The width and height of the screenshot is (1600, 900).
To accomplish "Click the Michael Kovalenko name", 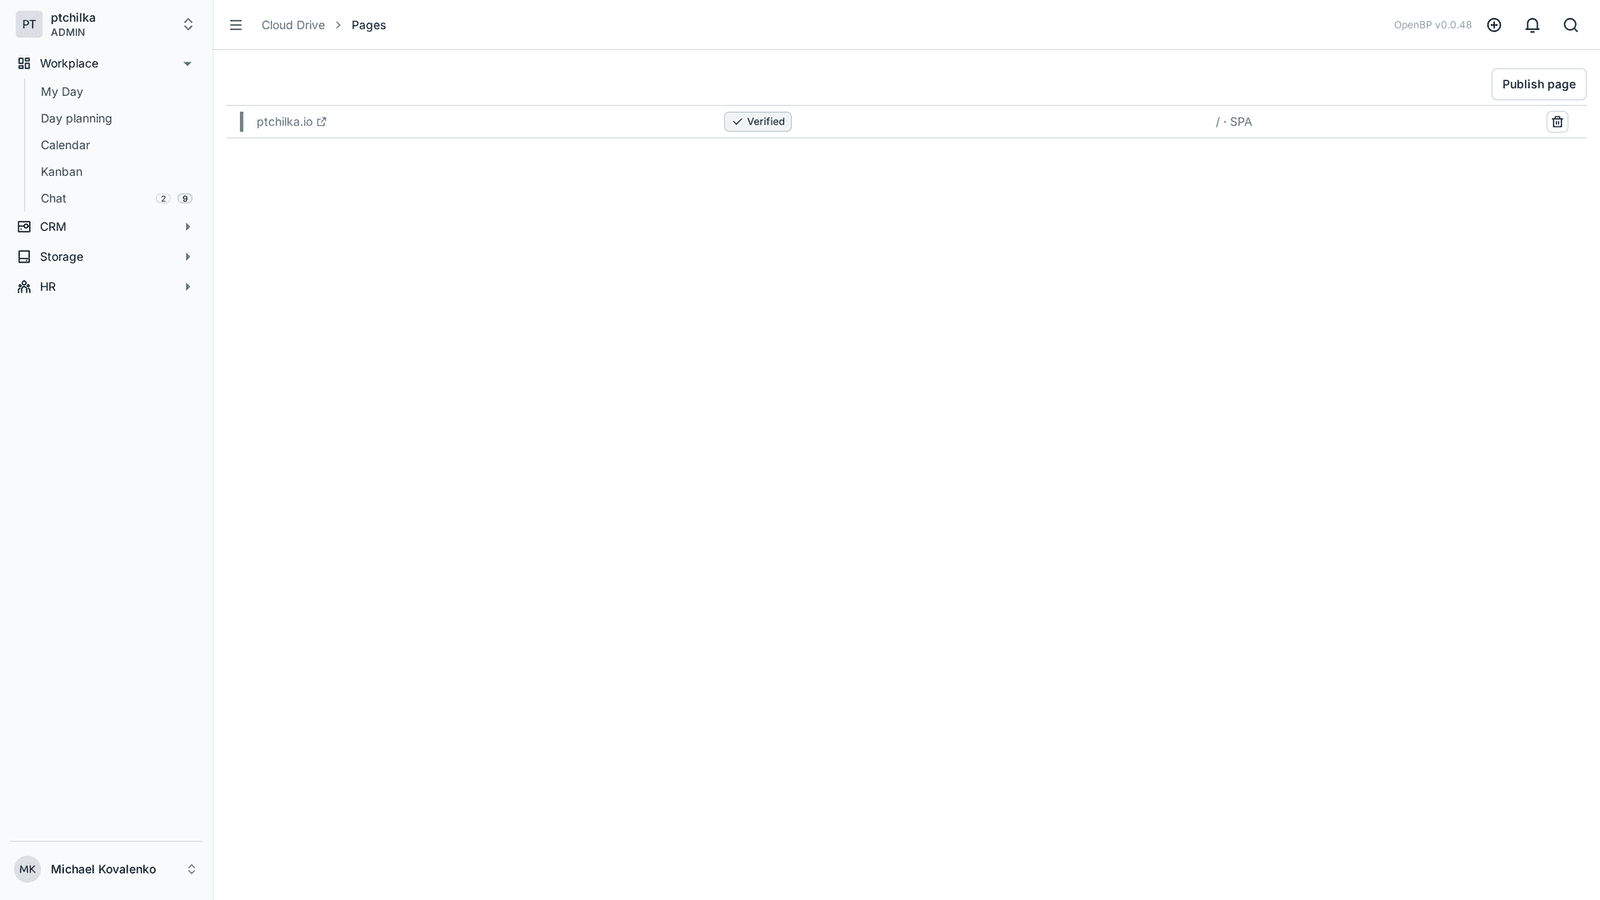I will click(x=103, y=869).
